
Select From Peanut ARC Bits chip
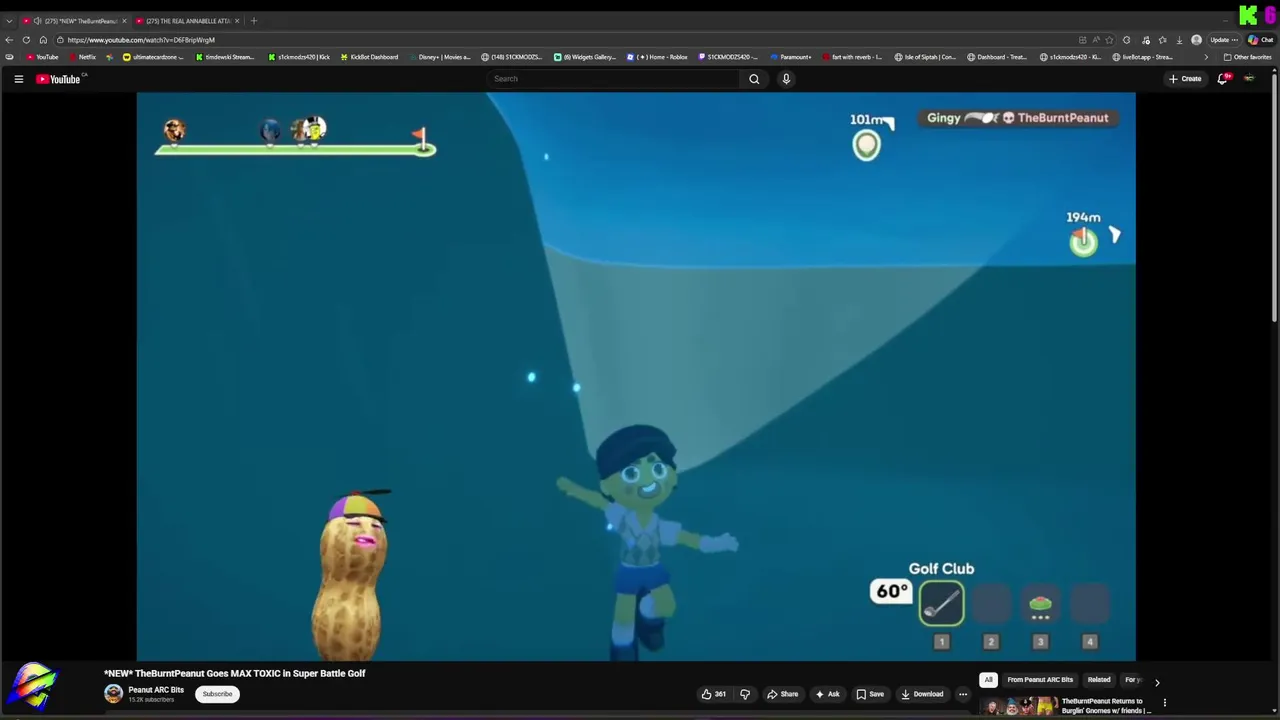(1040, 680)
